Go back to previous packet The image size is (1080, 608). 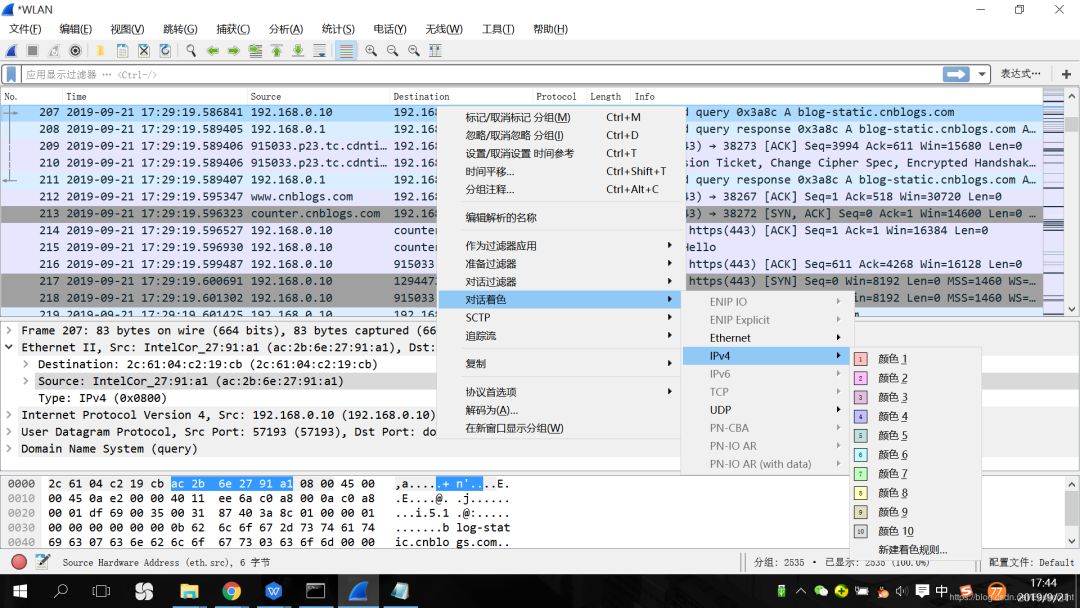[x=213, y=50]
